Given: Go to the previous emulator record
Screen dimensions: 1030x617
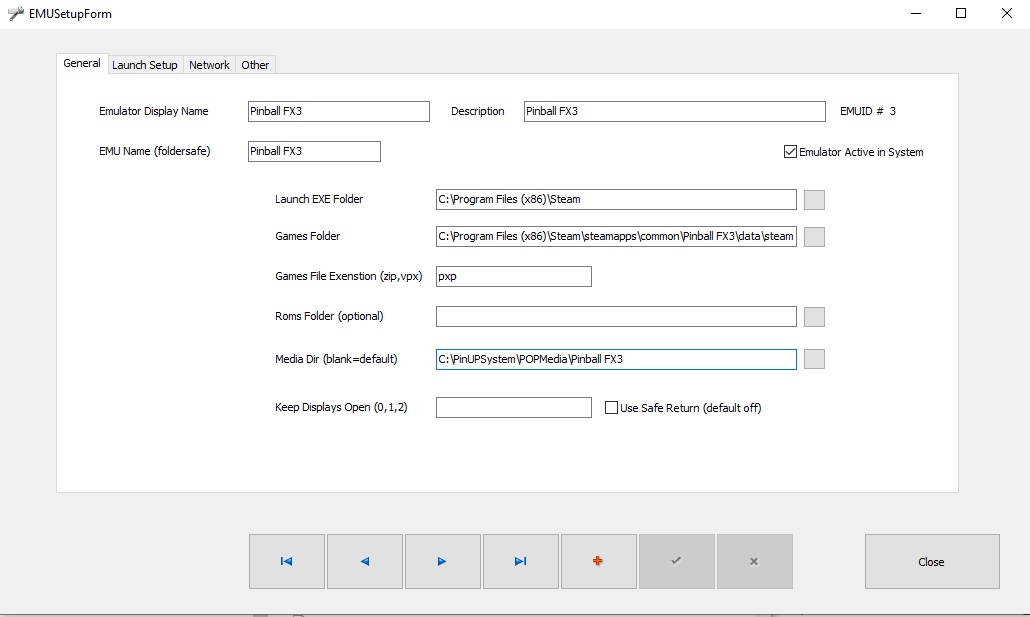Looking at the screenshot, I should click(365, 562).
